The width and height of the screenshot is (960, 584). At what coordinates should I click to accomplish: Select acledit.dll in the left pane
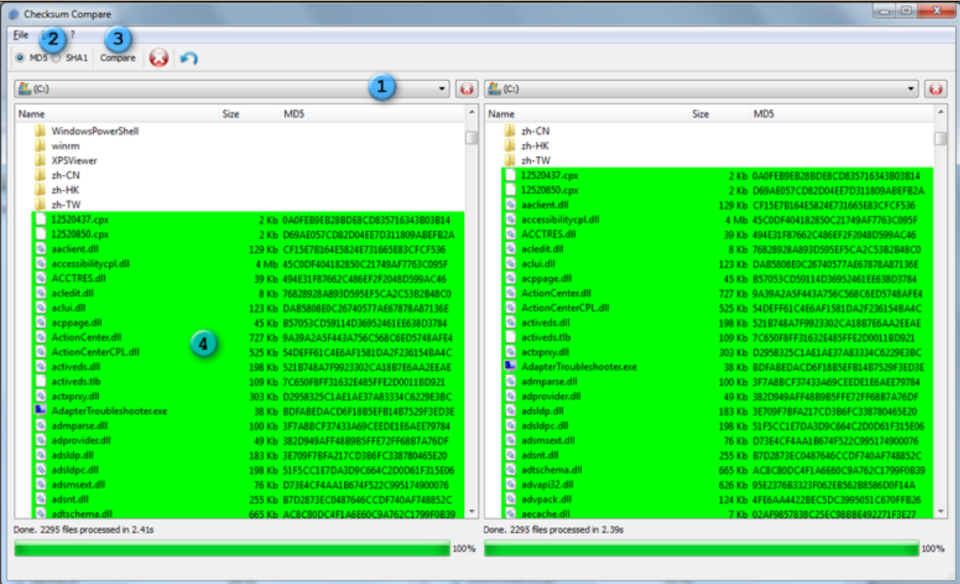pos(72,293)
